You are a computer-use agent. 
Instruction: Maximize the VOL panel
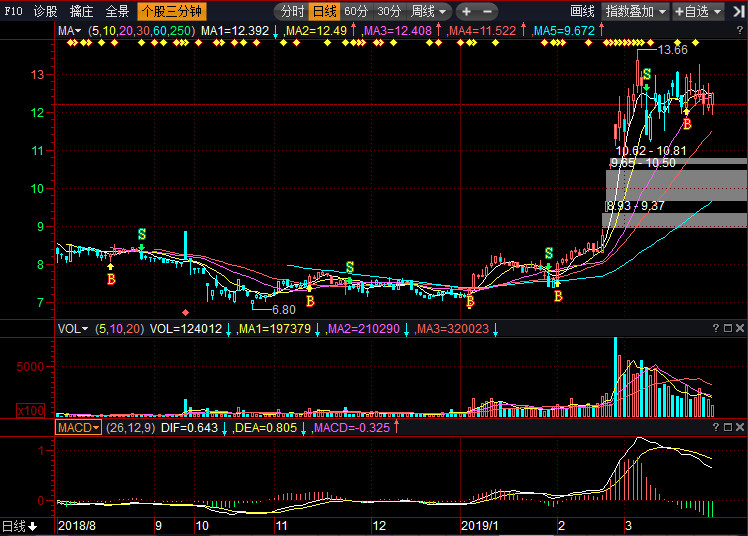pos(728,328)
